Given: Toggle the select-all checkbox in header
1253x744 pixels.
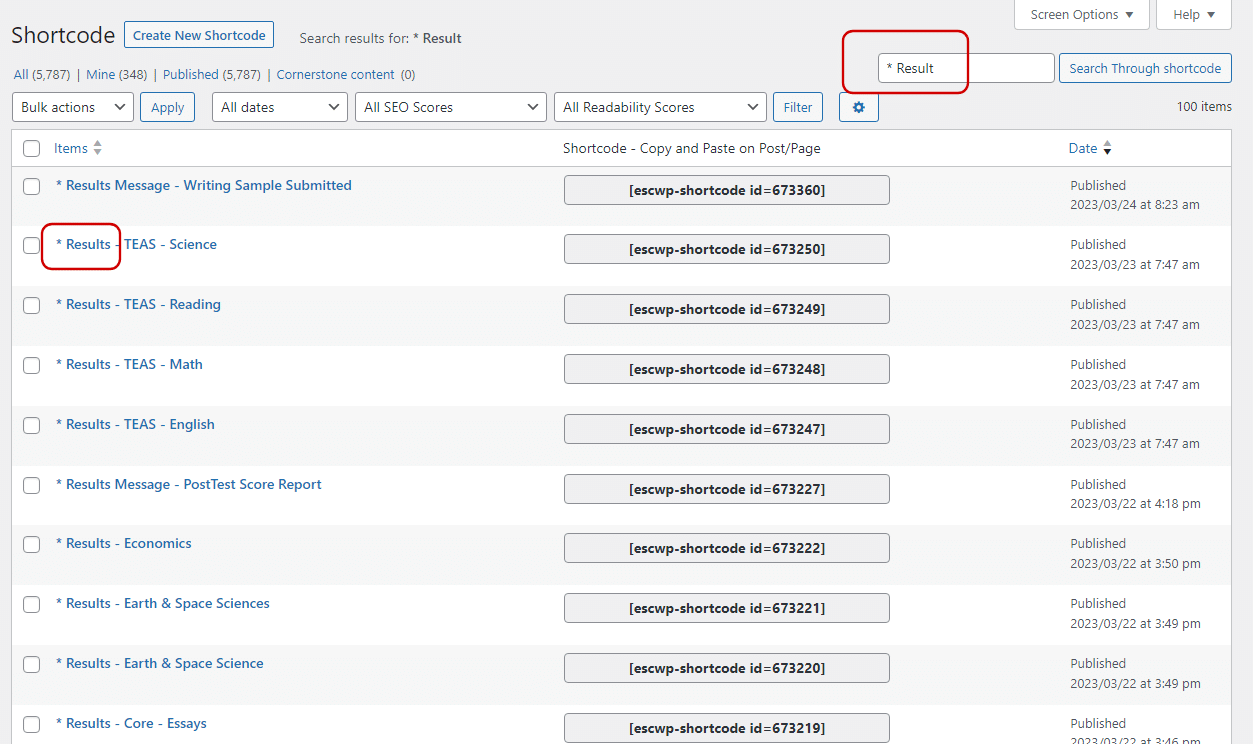Looking at the screenshot, I should click(x=32, y=149).
